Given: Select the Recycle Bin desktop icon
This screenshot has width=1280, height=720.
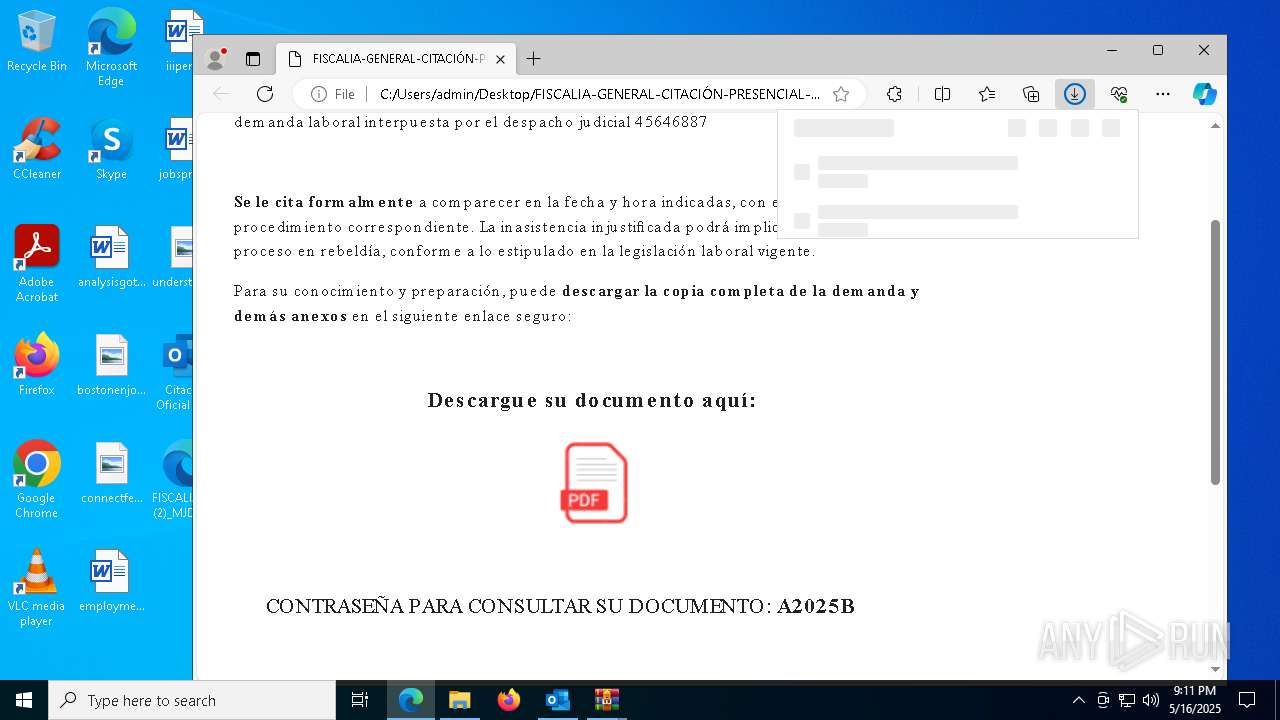Looking at the screenshot, I should pos(37,41).
